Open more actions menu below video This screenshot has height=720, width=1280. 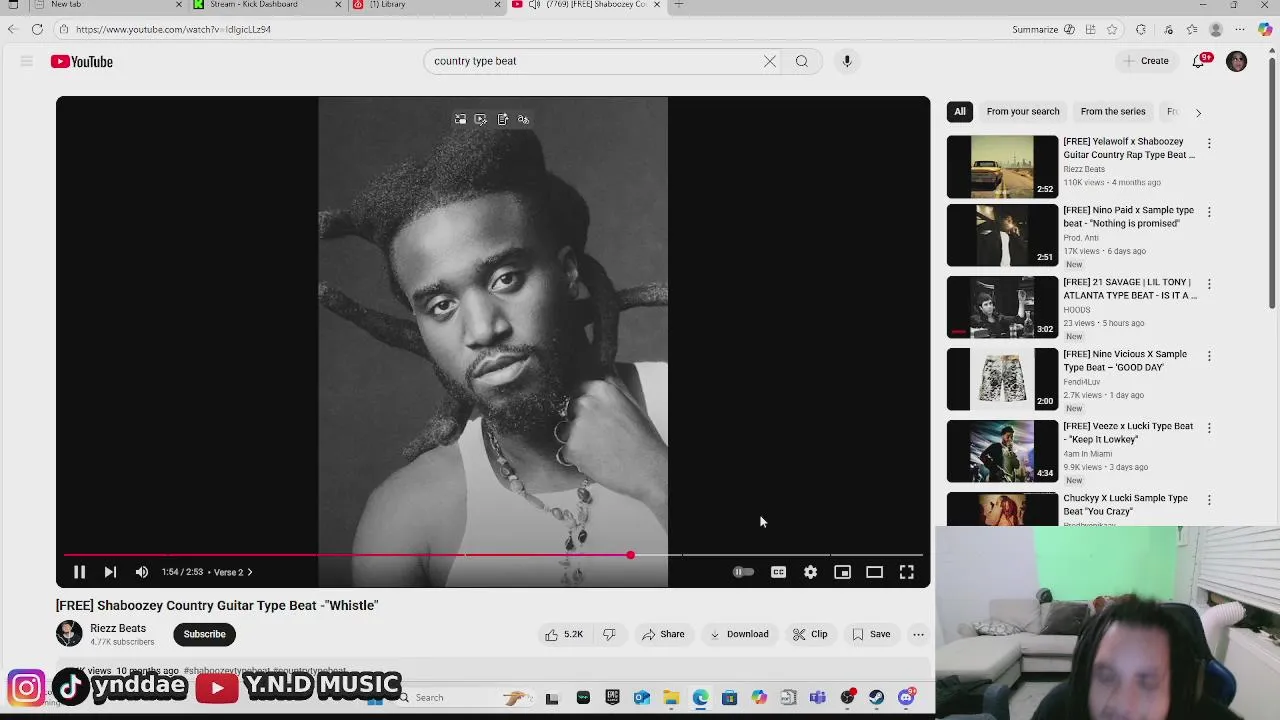tap(918, 634)
